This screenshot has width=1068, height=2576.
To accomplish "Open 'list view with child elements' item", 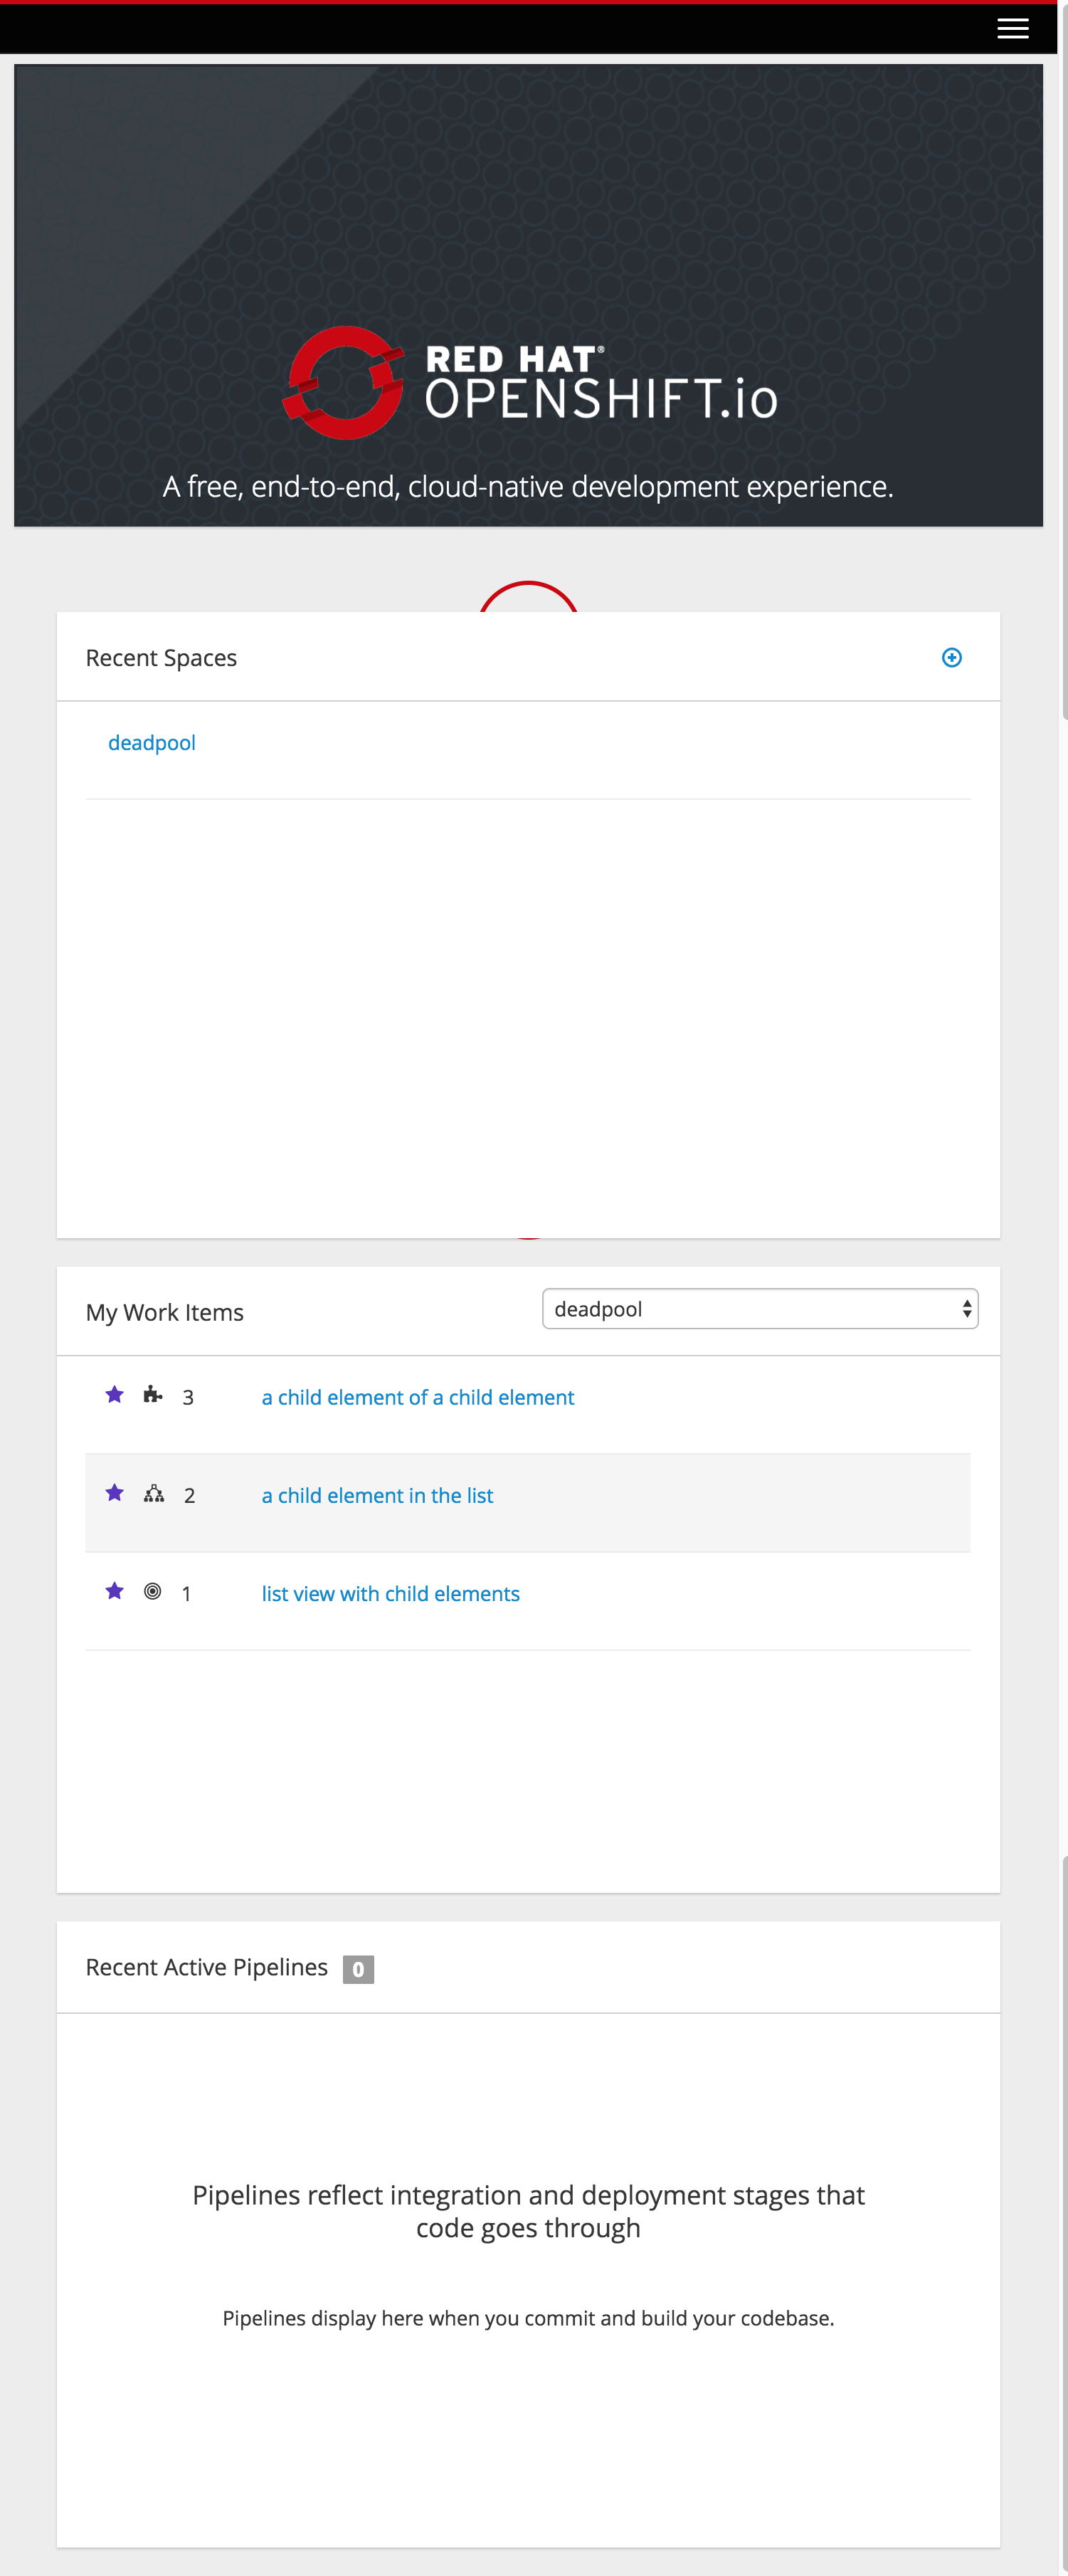I will pyautogui.click(x=390, y=1593).
